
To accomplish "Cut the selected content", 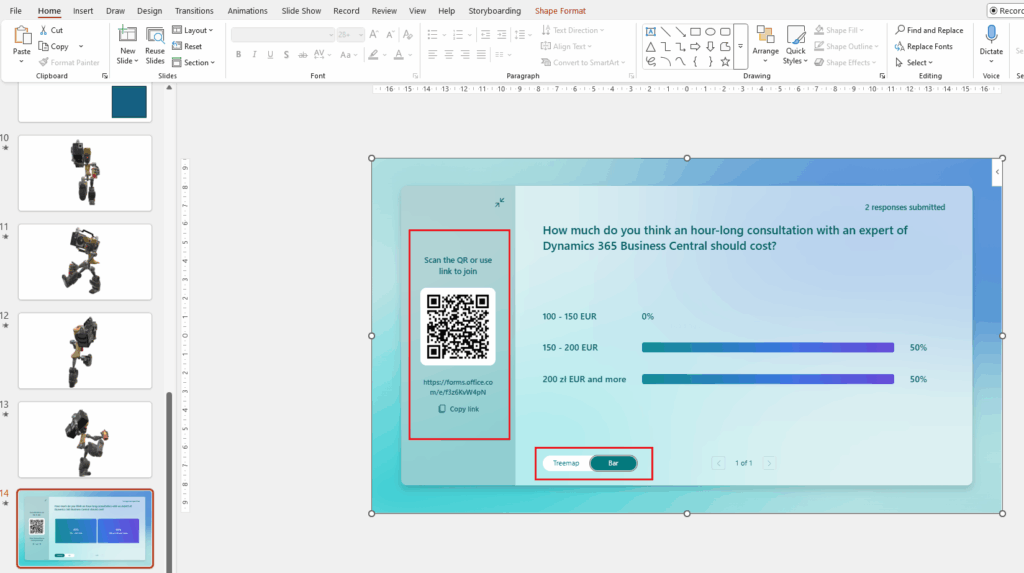I will coord(51,30).
